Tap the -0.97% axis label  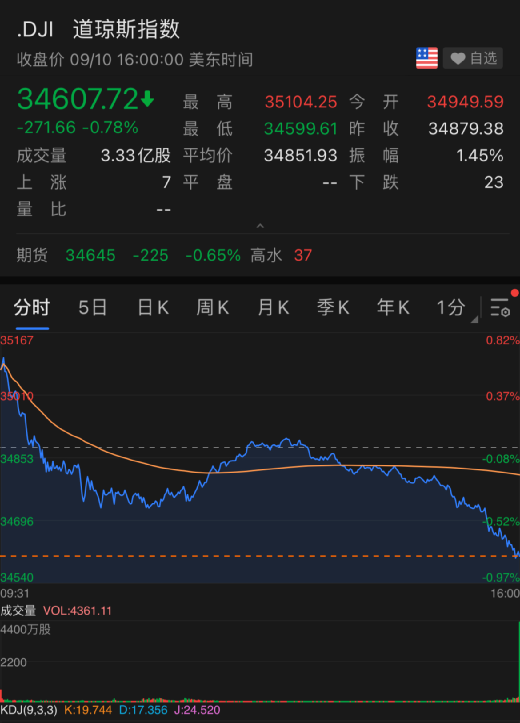tap(501, 577)
